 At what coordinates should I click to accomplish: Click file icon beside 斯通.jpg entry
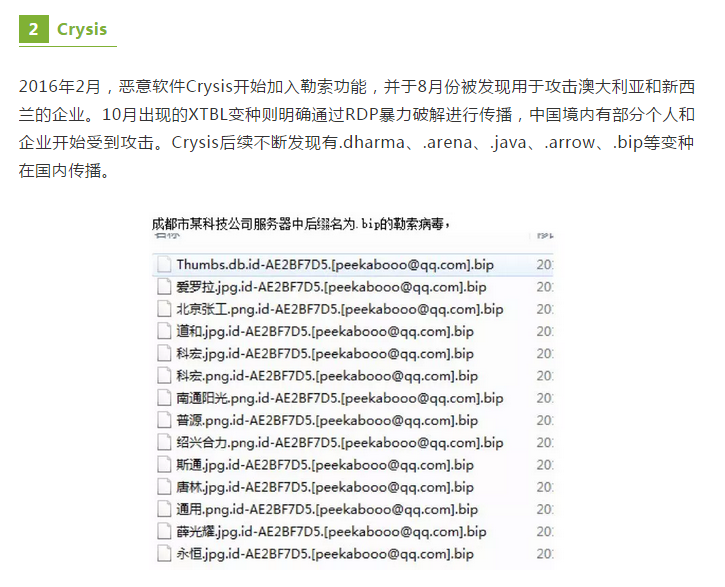tap(164, 464)
